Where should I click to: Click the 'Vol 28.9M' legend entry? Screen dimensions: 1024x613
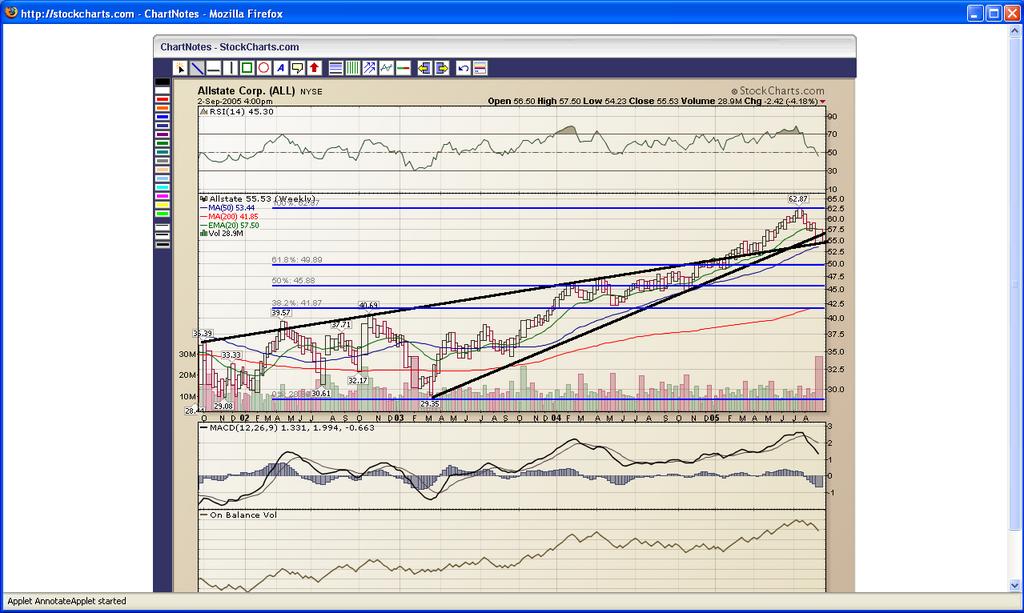pyautogui.click(x=222, y=233)
